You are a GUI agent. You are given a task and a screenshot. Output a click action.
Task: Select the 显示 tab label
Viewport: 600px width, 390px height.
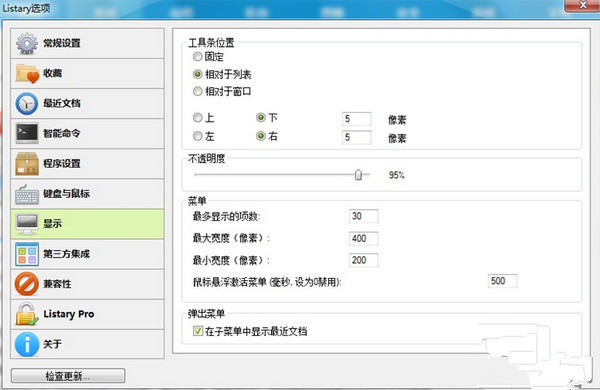[52, 224]
